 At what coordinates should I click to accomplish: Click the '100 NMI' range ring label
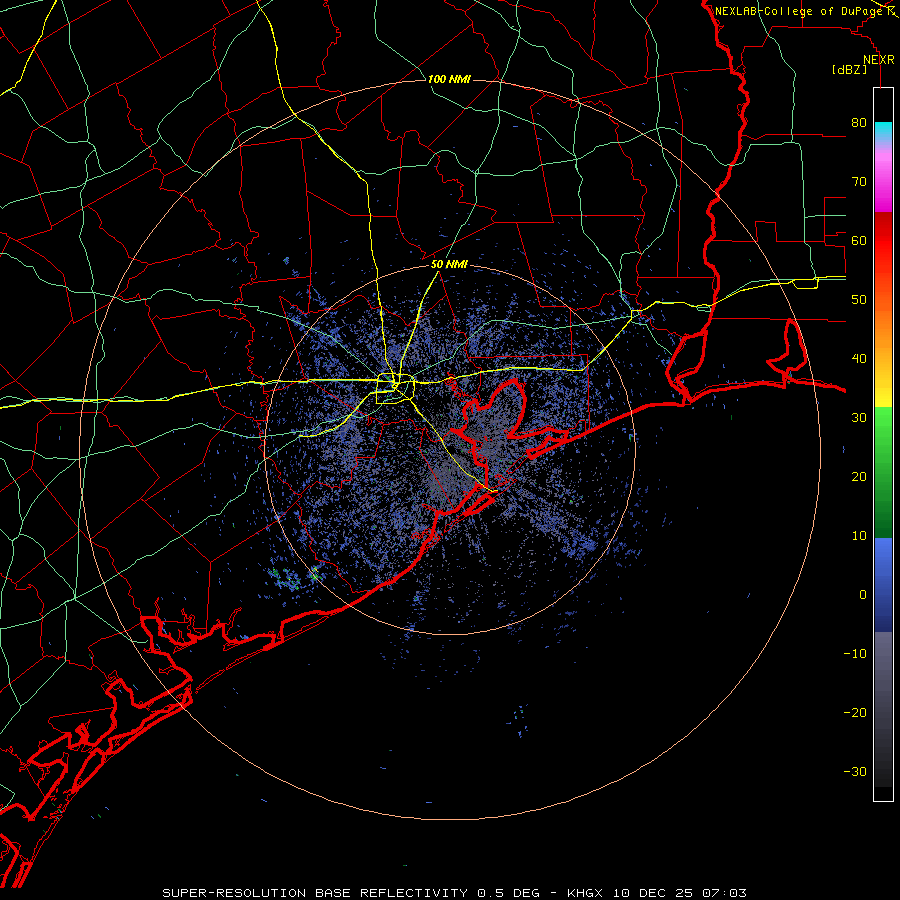(449, 79)
